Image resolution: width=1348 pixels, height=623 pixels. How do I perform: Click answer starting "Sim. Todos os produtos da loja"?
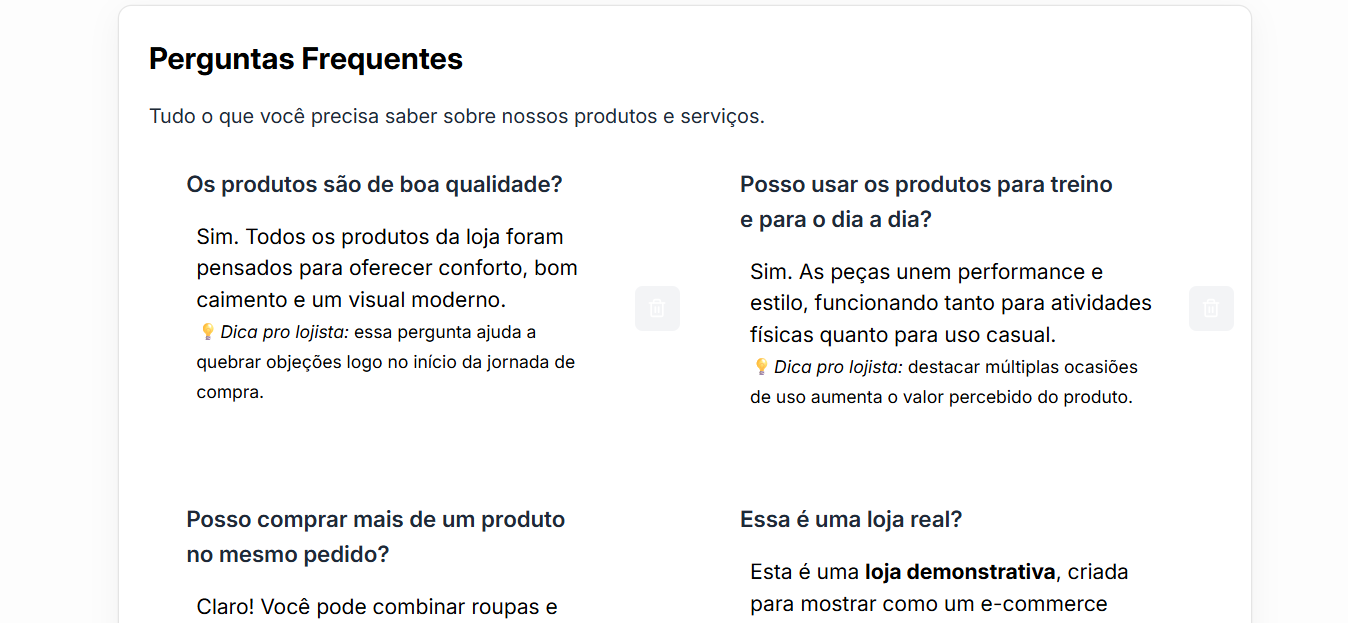click(386, 268)
